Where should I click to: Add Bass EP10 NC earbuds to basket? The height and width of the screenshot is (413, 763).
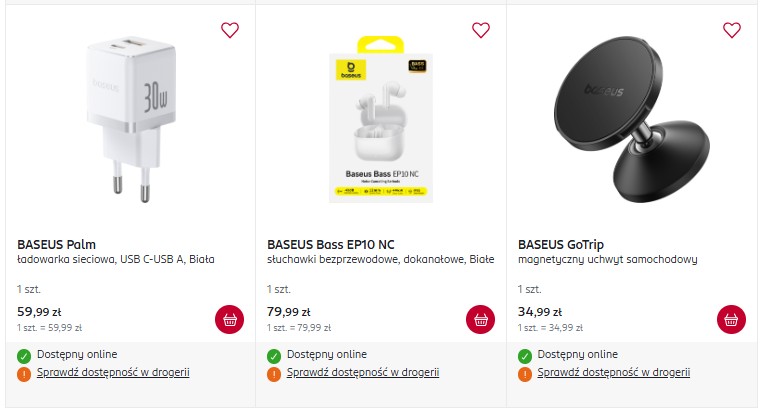pyautogui.click(x=481, y=320)
